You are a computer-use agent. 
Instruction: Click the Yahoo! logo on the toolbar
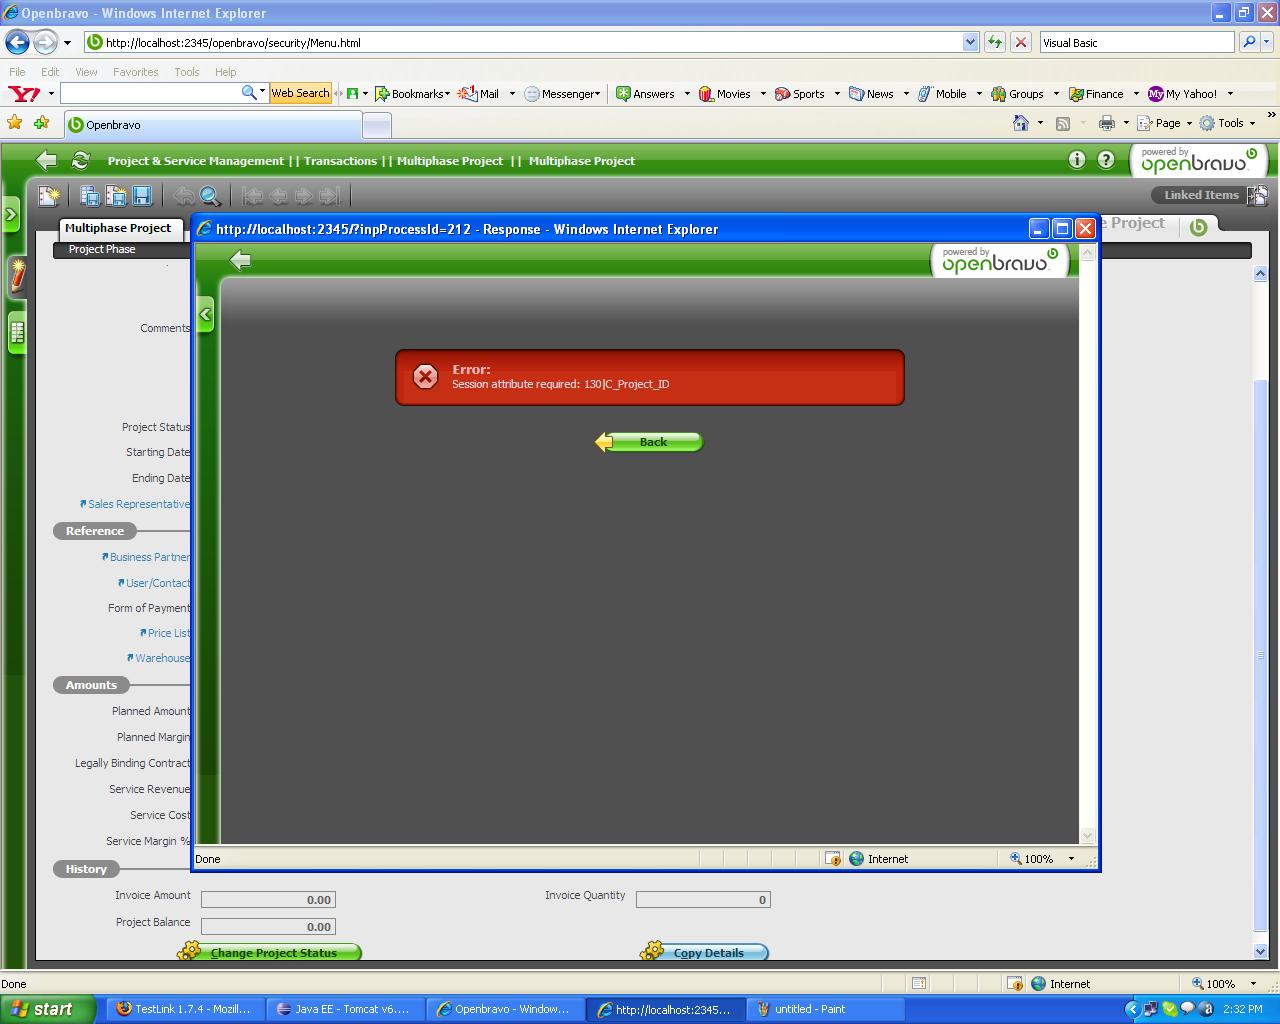click(24, 94)
